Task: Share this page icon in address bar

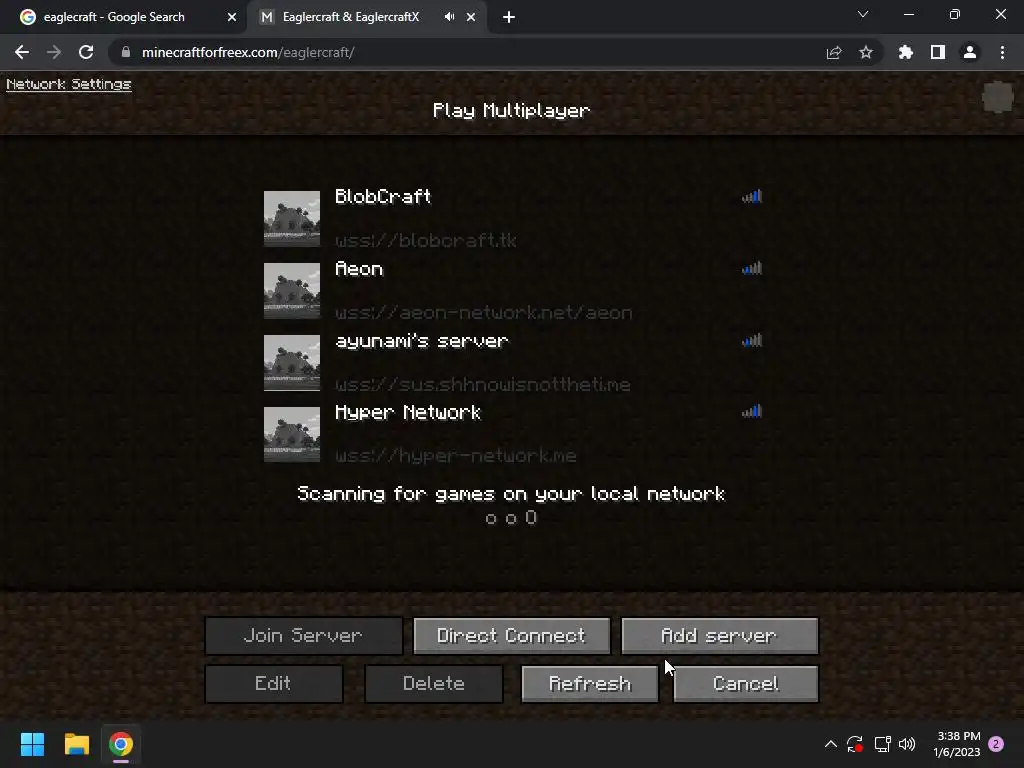Action: 834,52
